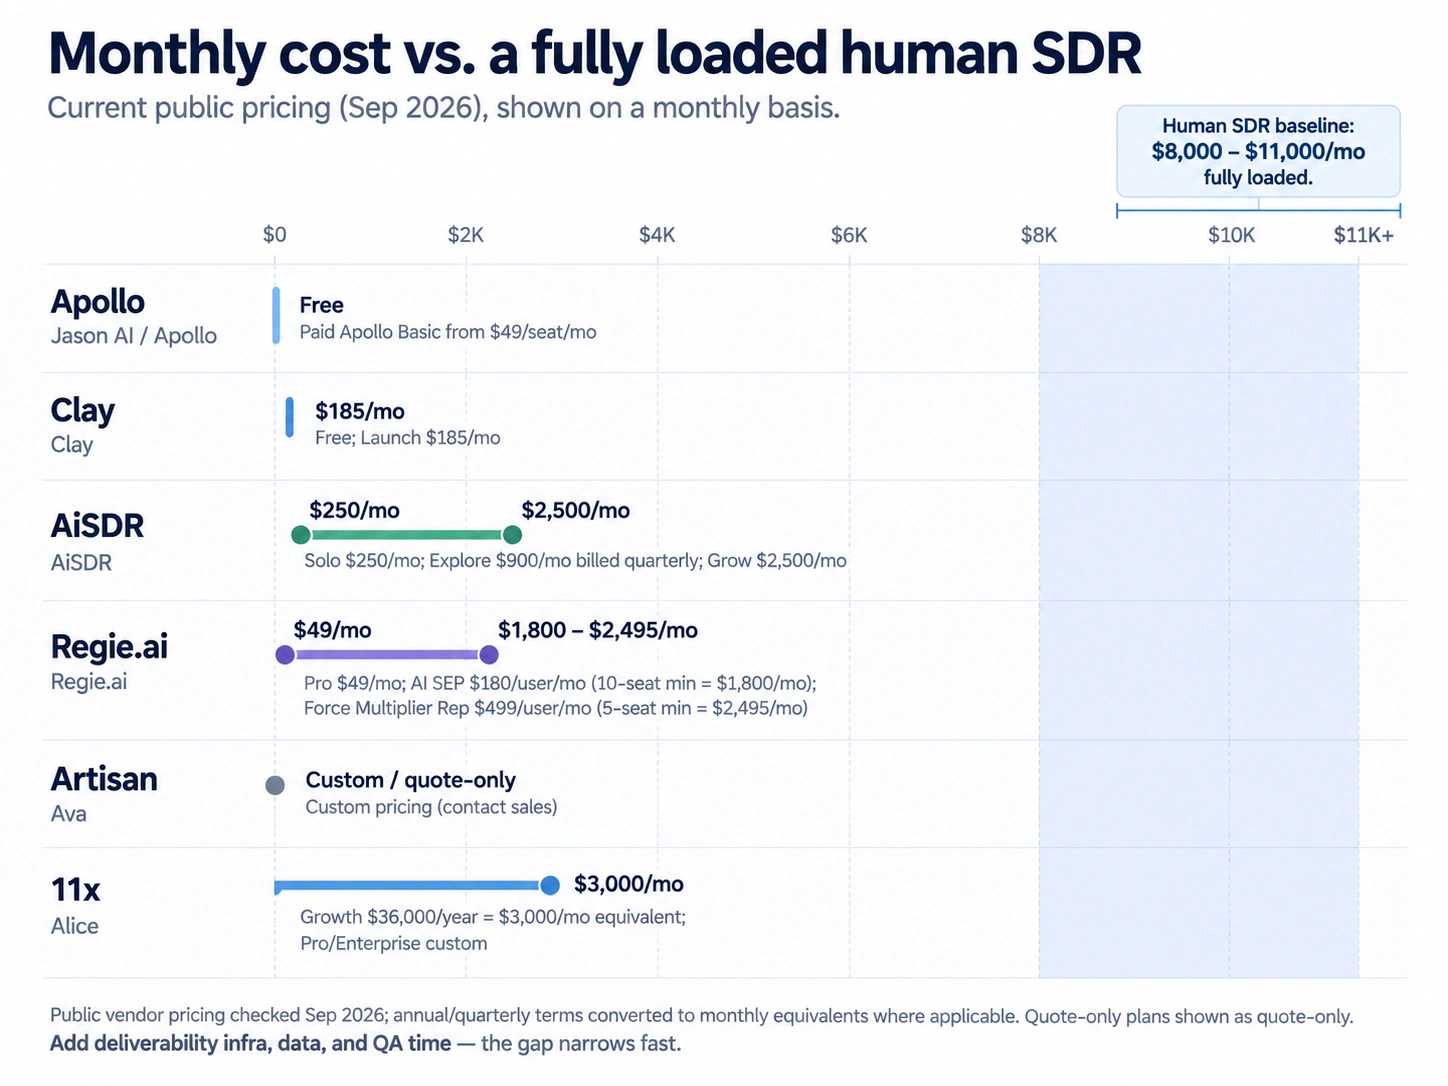This screenshot has height=1086, width=1448.
Task: Select the 'Apollo' vendor name
Action: 98,302
